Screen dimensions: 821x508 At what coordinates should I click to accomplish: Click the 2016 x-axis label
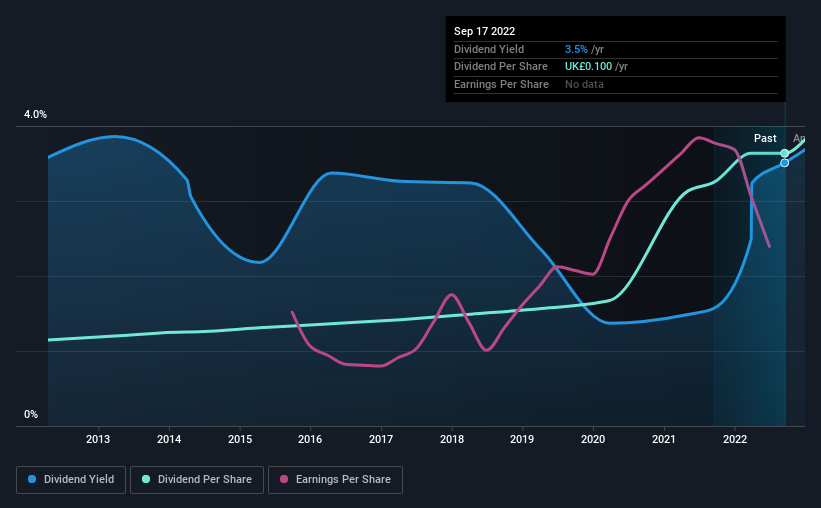[x=310, y=439]
